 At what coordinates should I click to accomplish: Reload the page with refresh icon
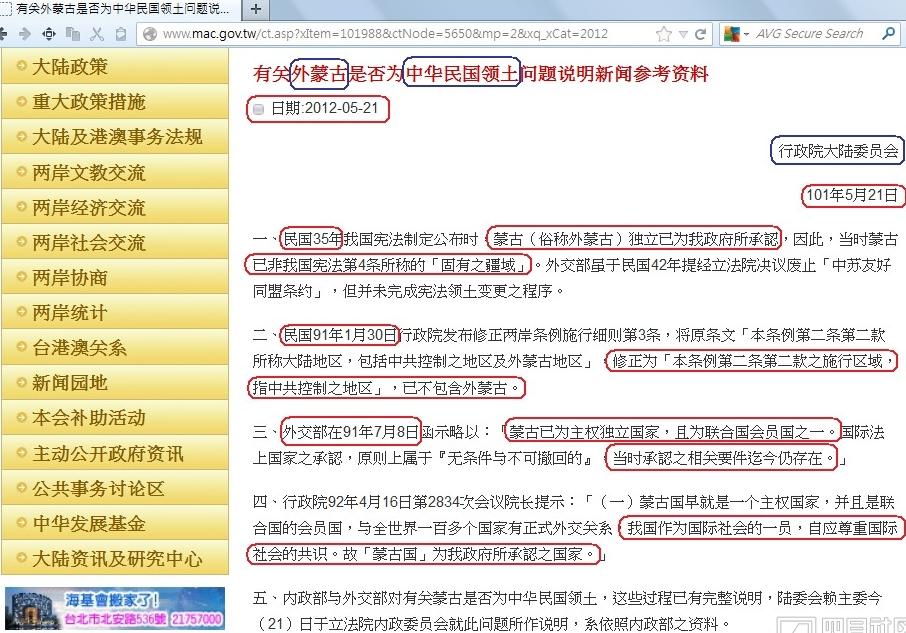[x=700, y=34]
